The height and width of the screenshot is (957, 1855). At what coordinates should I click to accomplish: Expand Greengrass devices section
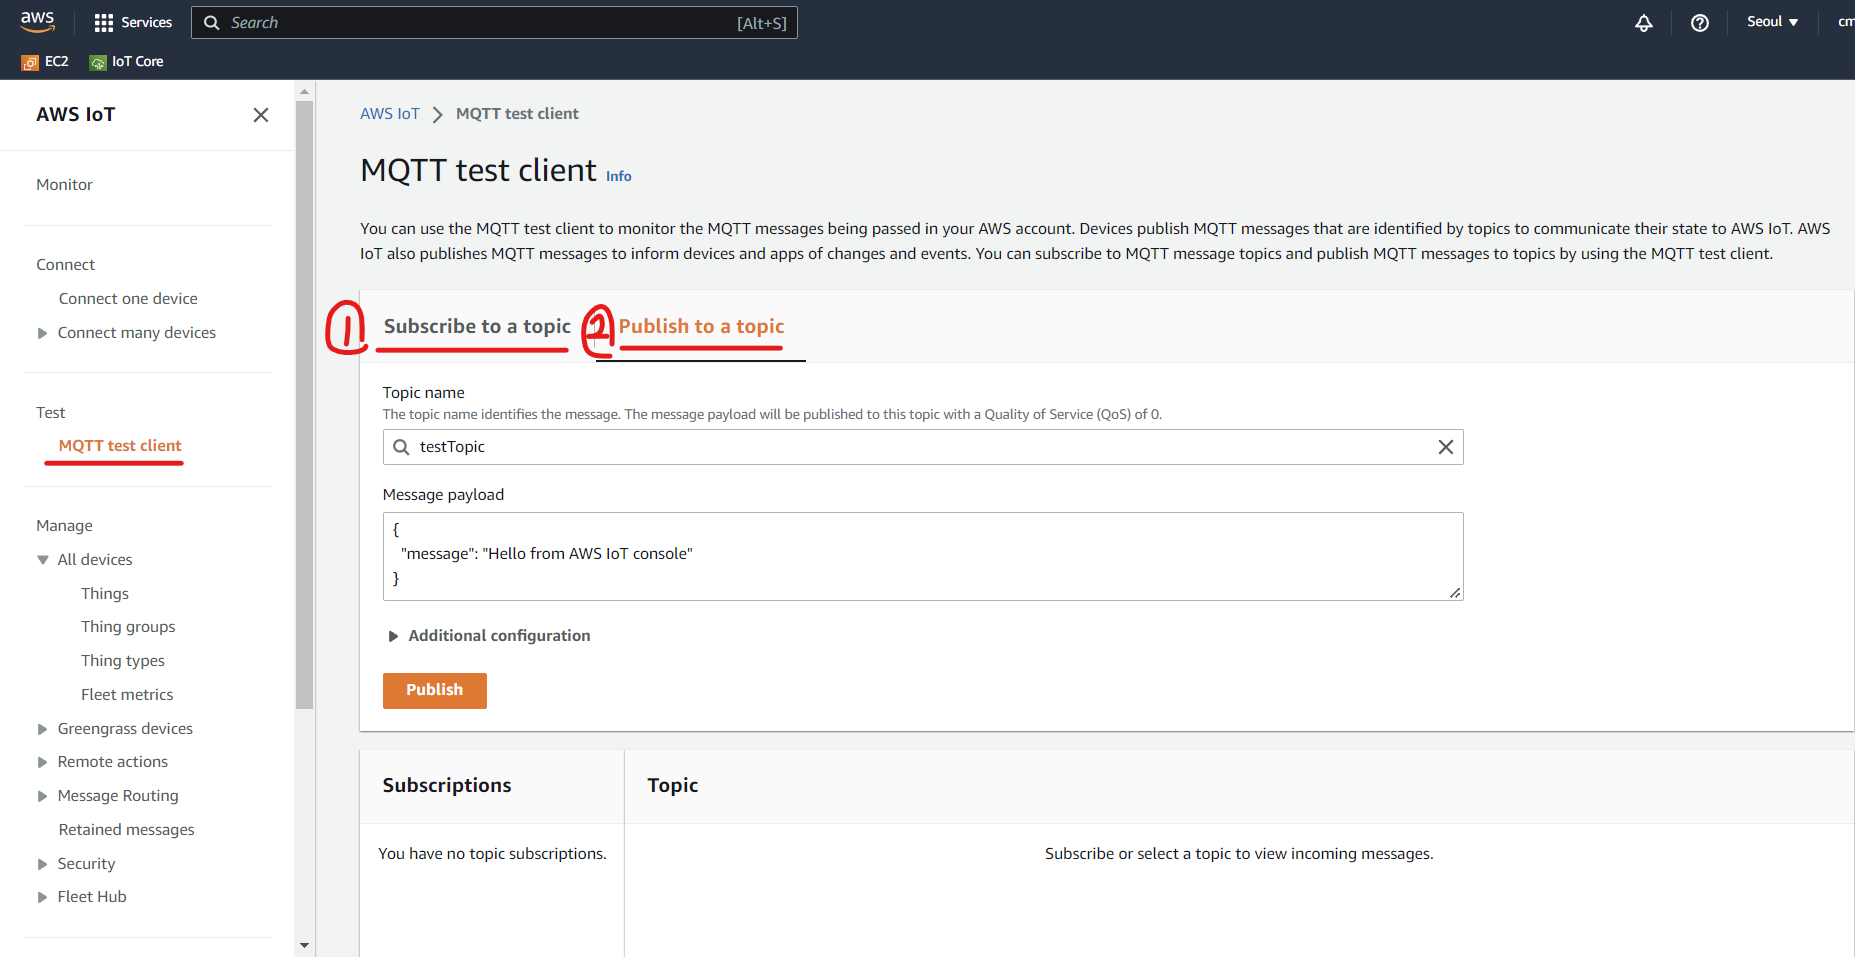click(42, 729)
